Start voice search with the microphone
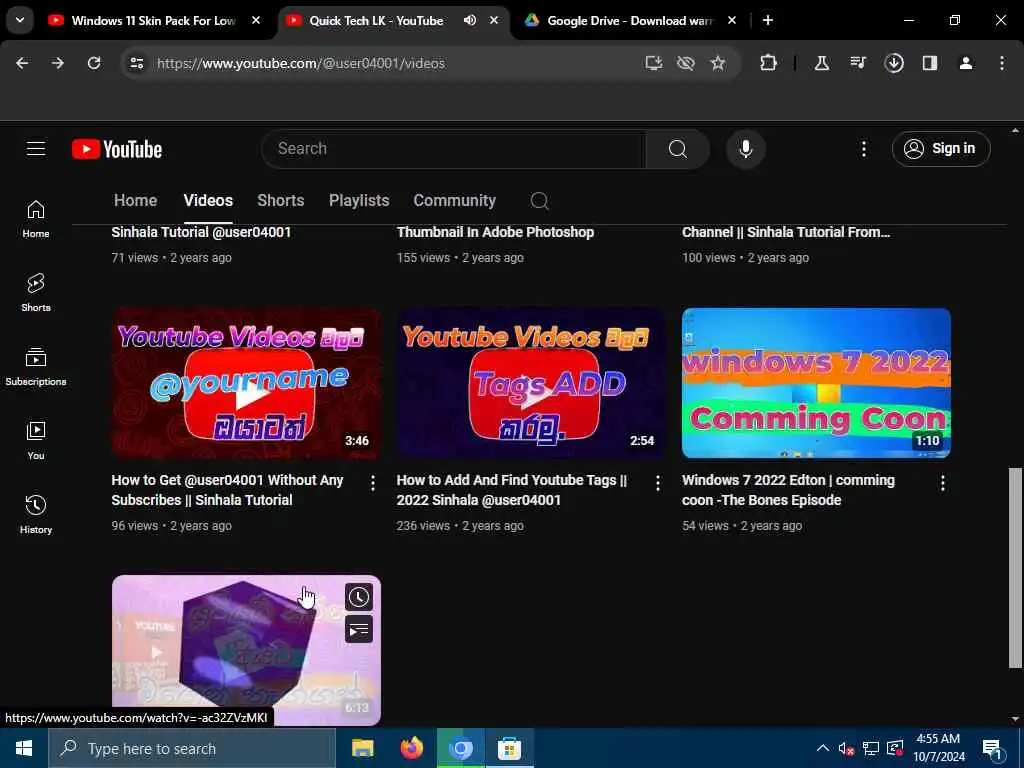This screenshot has width=1024, height=768. coord(745,149)
